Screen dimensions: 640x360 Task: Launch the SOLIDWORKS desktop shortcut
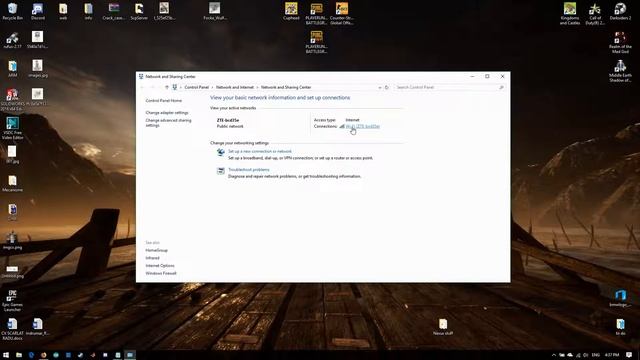coord(12,100)
